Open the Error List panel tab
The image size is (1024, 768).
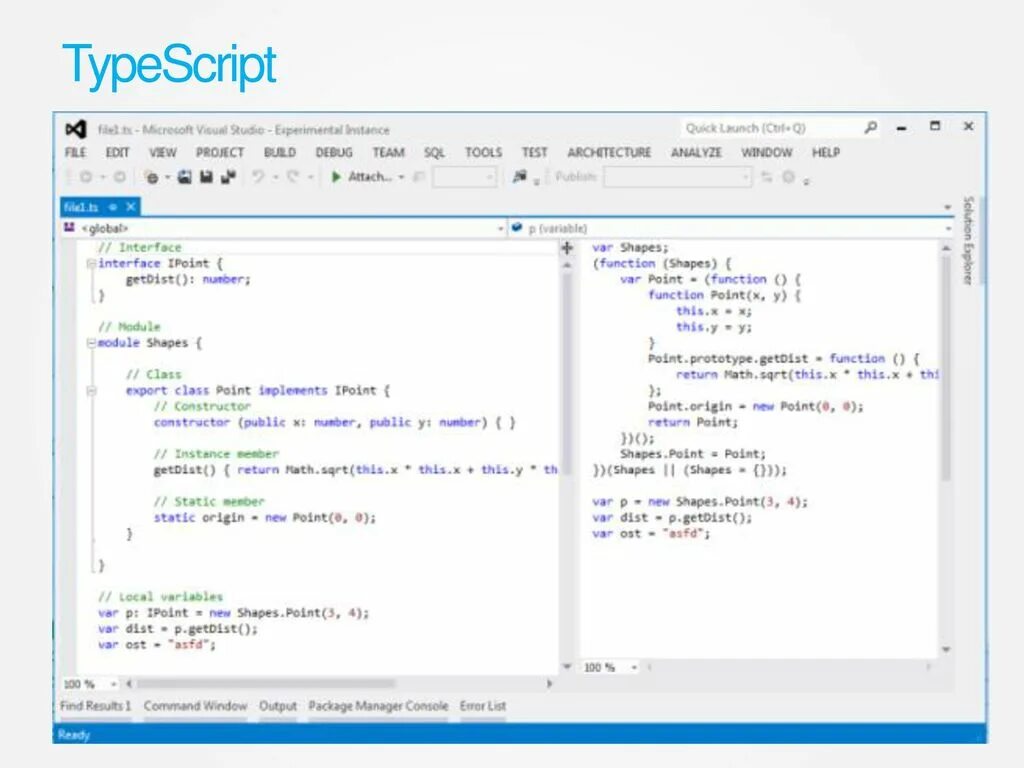483,706
